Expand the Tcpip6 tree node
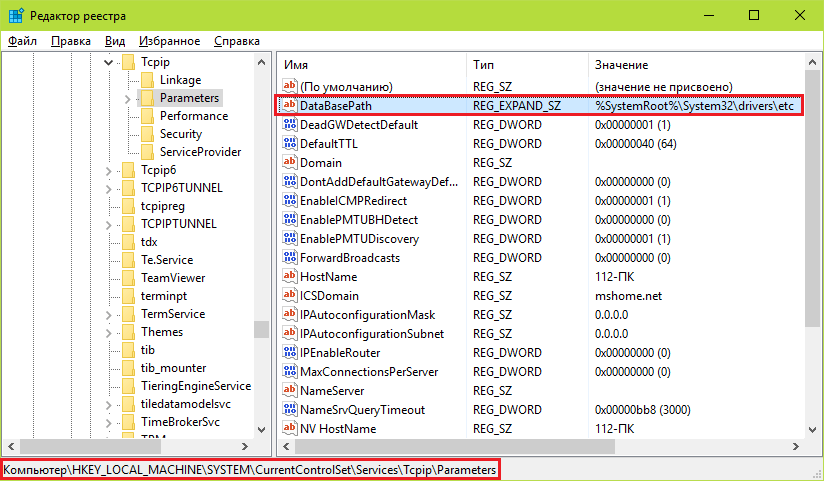 (109, 170)
